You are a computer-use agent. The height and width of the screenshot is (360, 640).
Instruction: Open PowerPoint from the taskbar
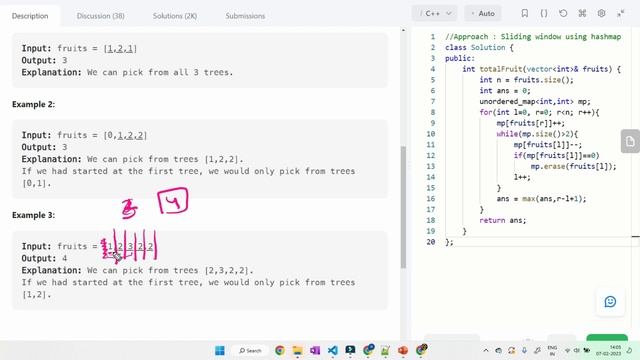[403, 351]
